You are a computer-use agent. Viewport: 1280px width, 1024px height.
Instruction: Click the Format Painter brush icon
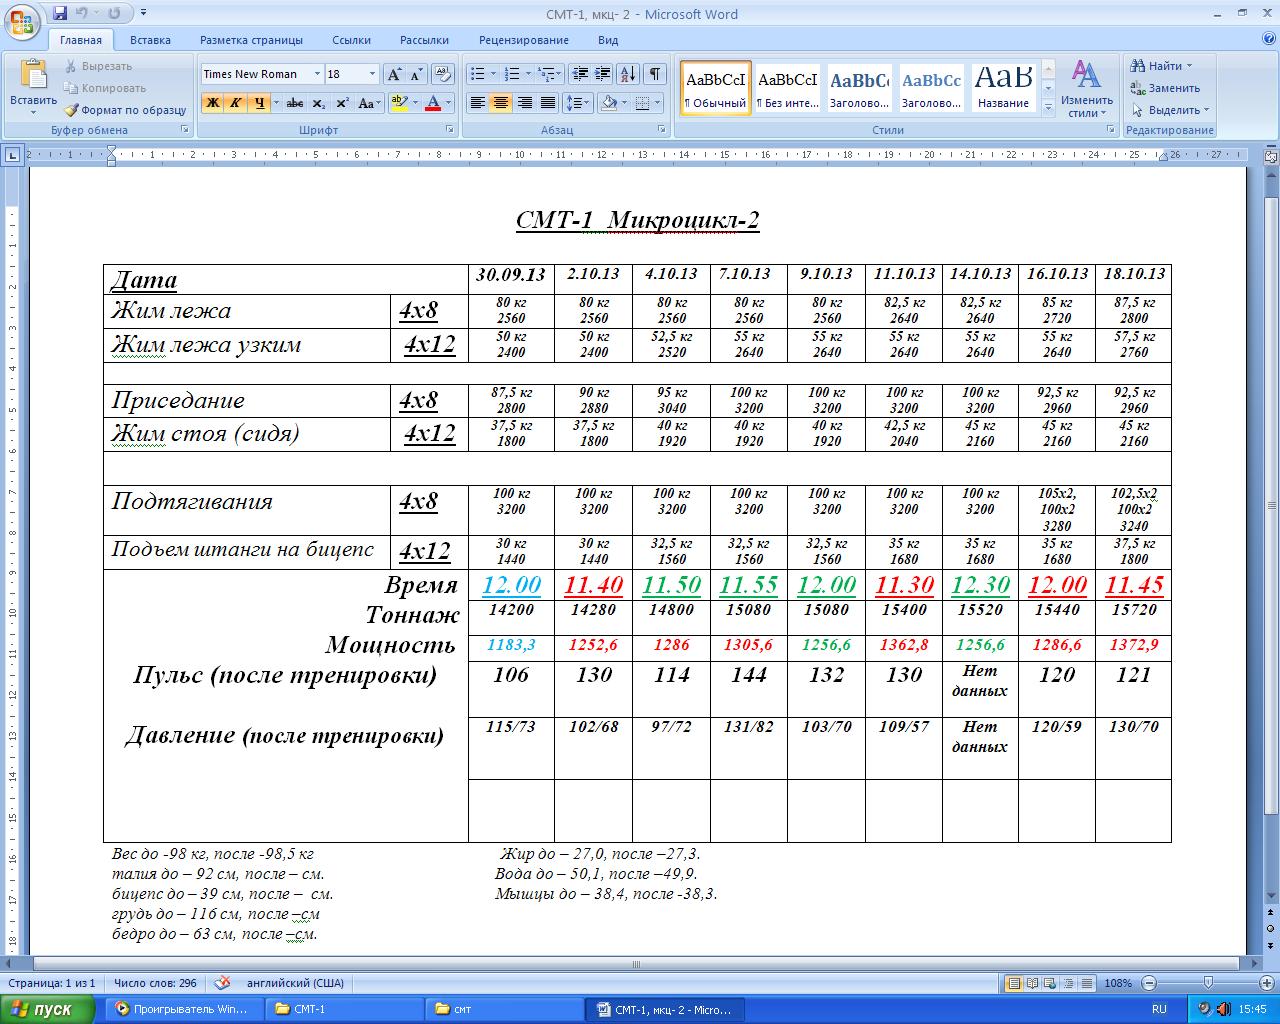(x=72, y=110)
